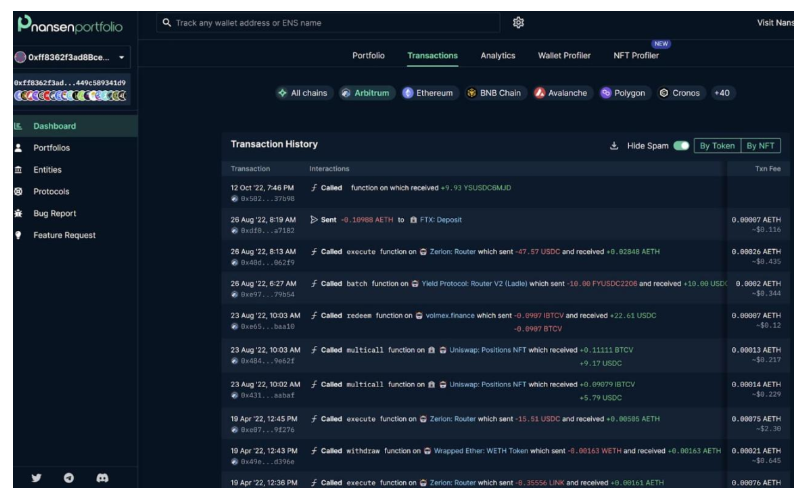The image size is (812, 491).
Task: Click the All chains icon
Action: pyautogui.click(x=282, y=93)
